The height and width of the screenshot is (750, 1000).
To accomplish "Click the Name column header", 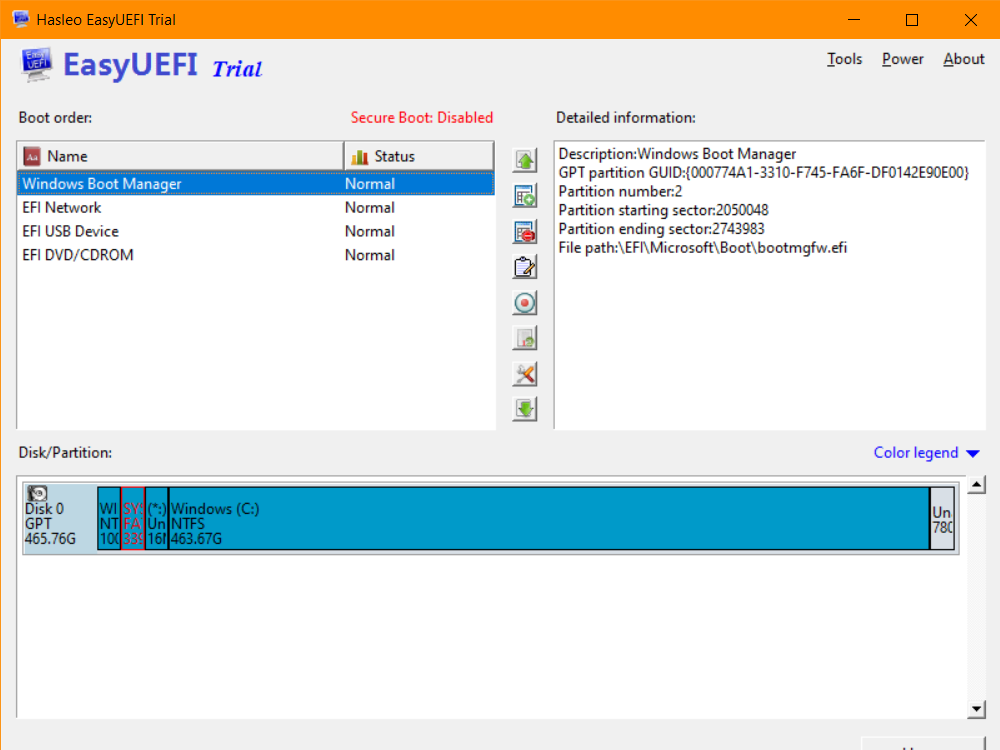I will [180, 156].
